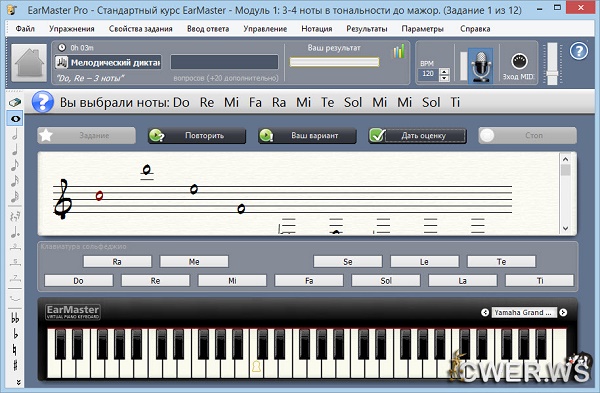This screenshot has height=393, width=600.
Task: Click the Yamaha Grand instrument selector
Action: [x=524, y=313]
